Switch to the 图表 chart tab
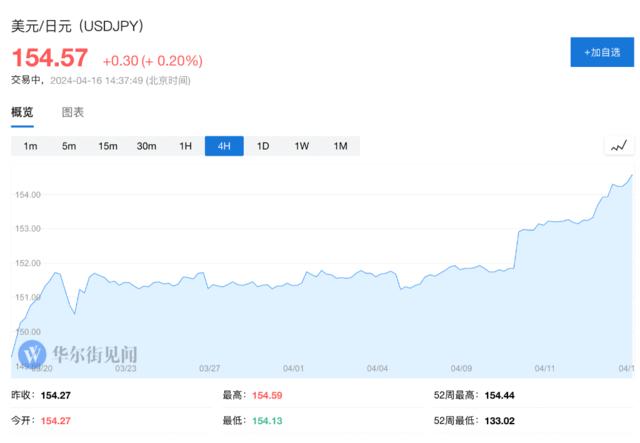Screen dimensions: 640x443 pos(73,113)
